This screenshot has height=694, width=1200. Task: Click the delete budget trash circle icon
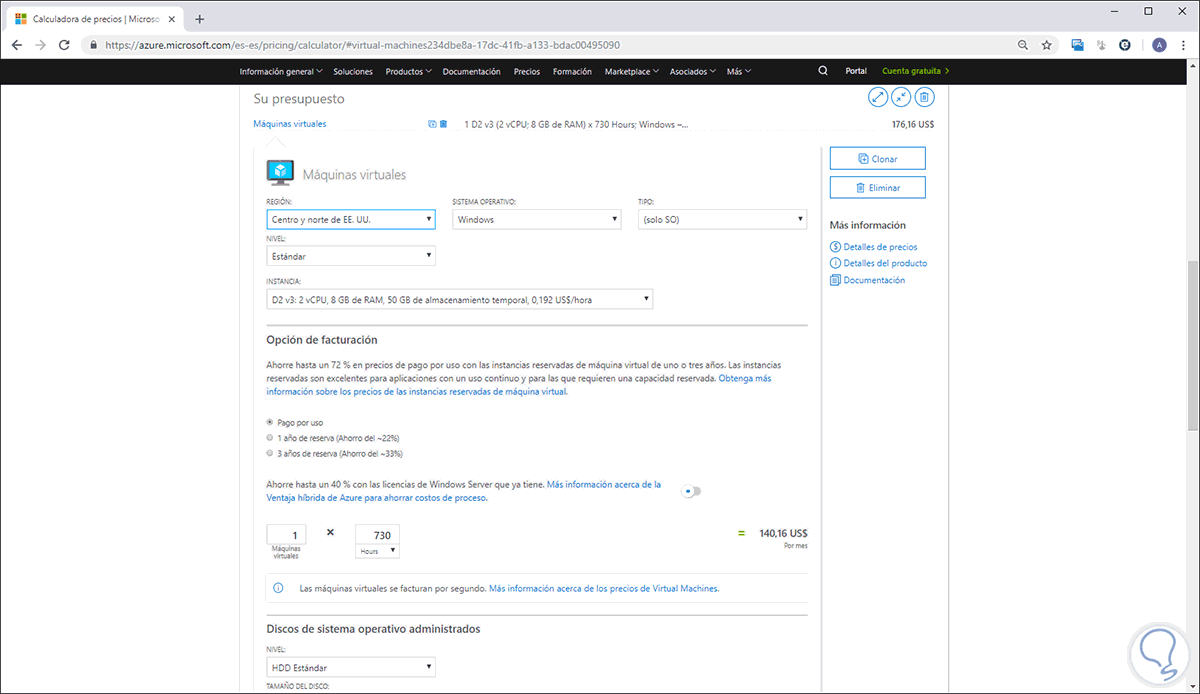point(925,98)
